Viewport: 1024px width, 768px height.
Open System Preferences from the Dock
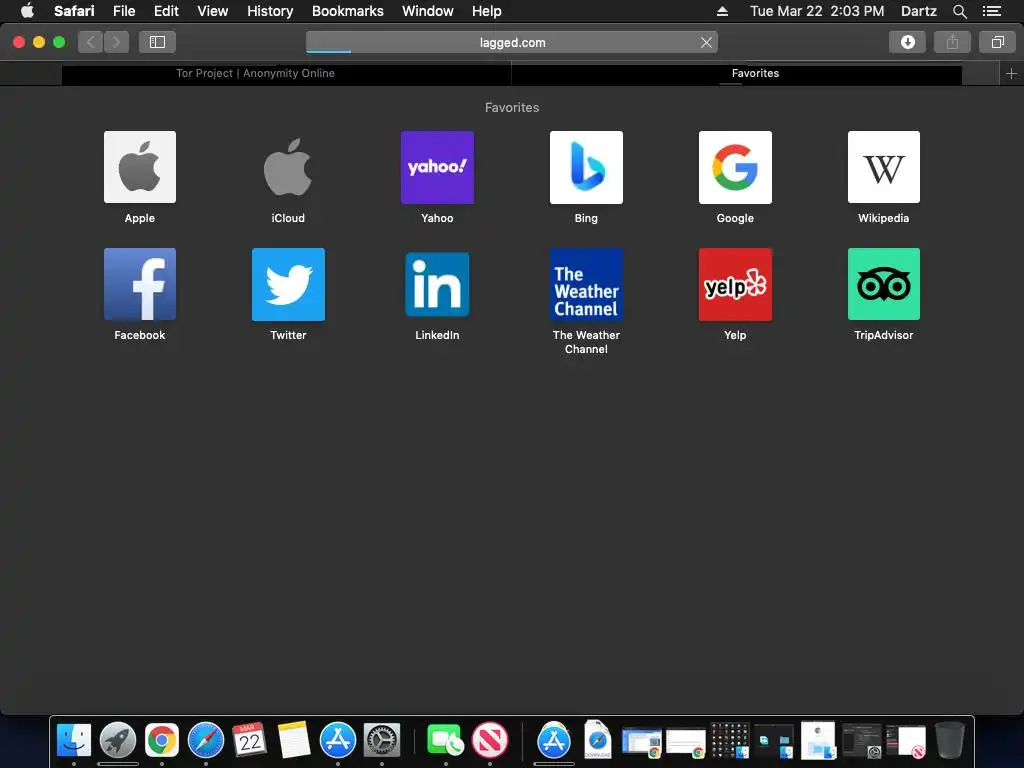tap(381, 741)
